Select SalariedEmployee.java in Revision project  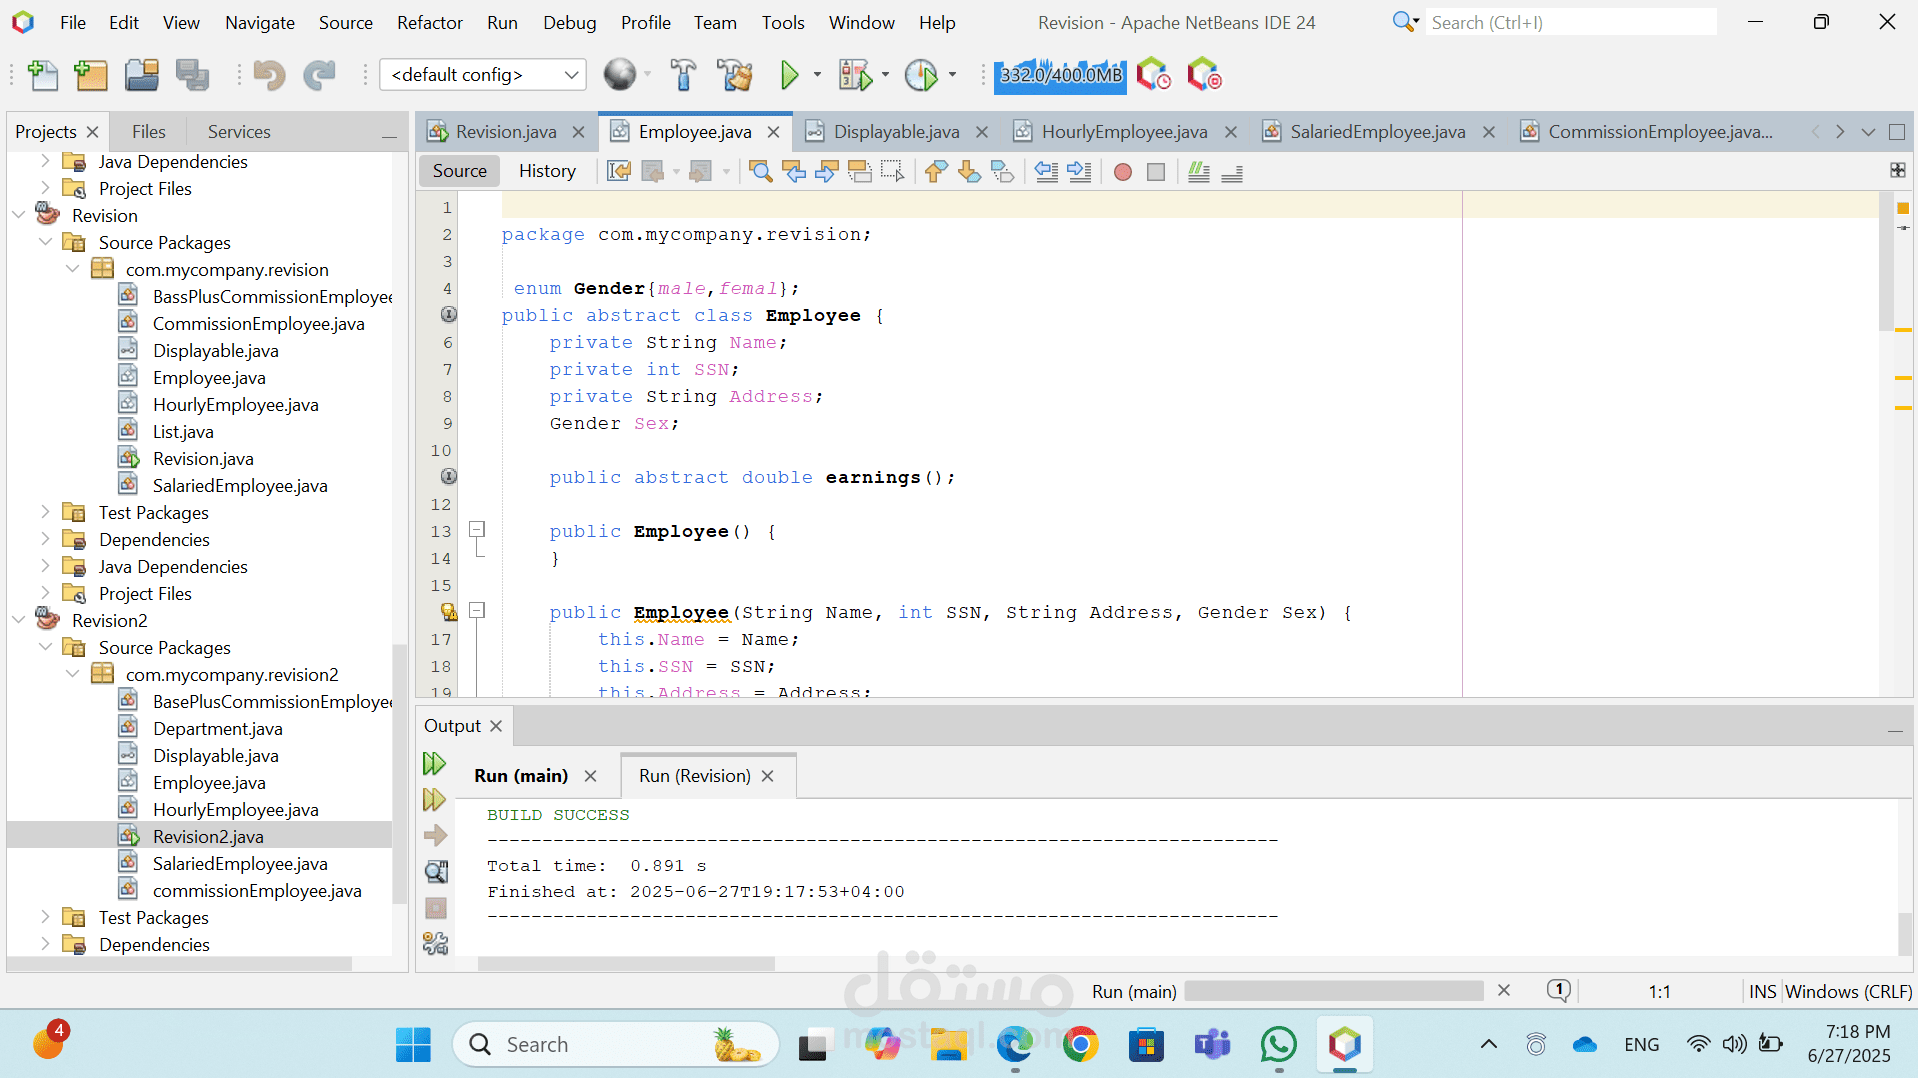pyautogui.click(x=240, y=486)
